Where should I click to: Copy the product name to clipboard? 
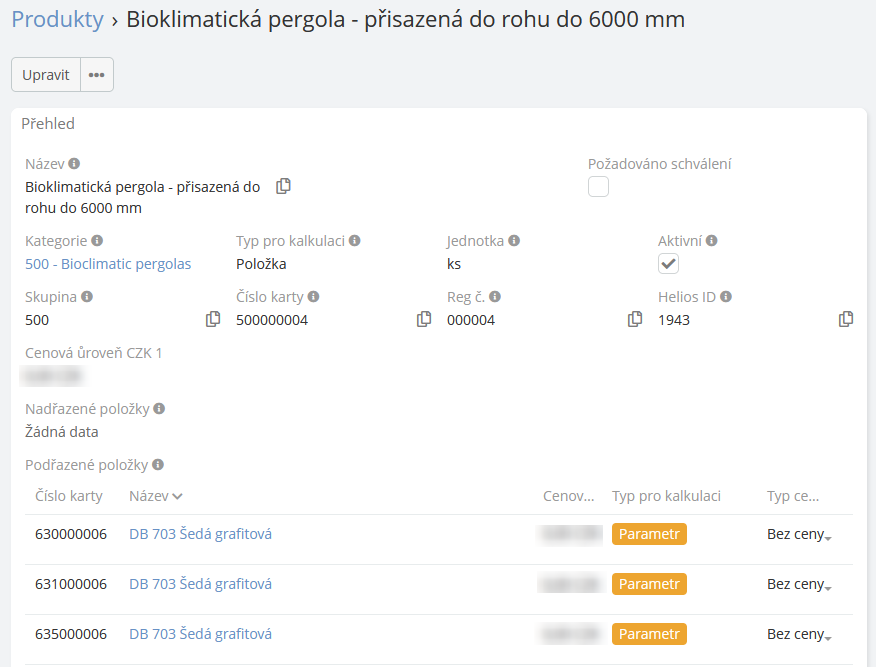284,186
